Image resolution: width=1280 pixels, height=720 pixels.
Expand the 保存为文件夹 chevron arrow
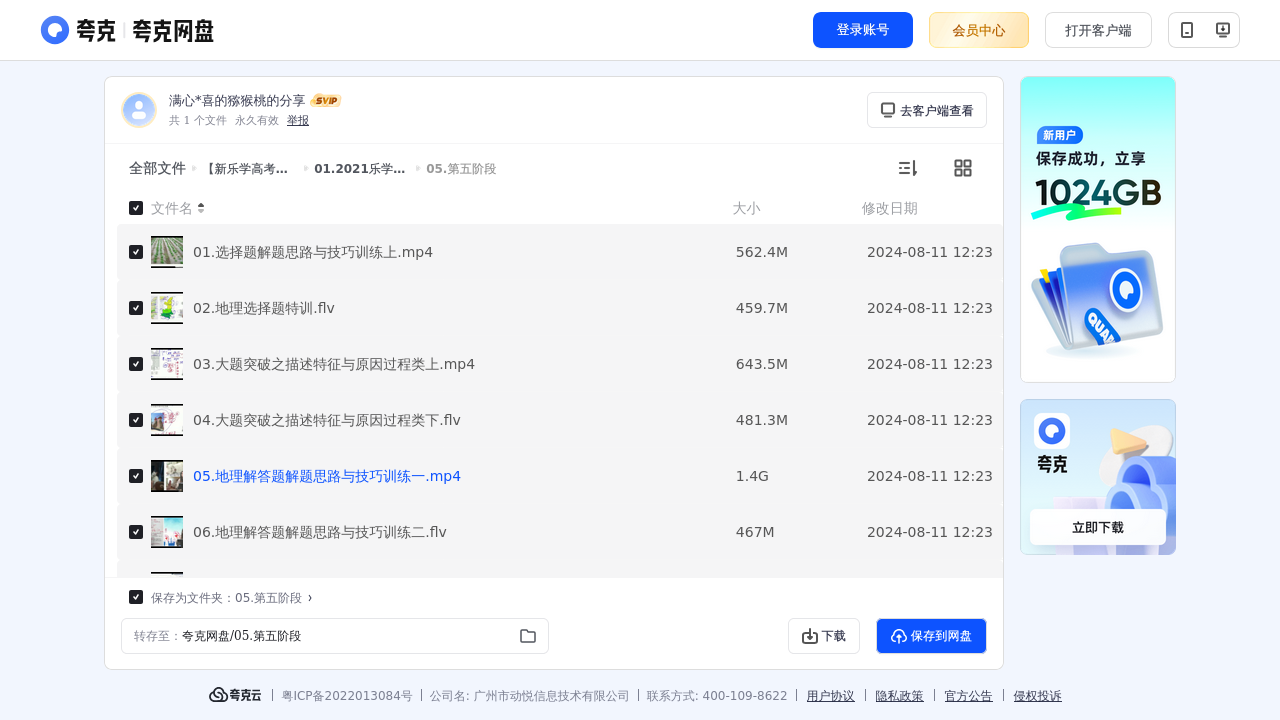[x=310, y=598]
